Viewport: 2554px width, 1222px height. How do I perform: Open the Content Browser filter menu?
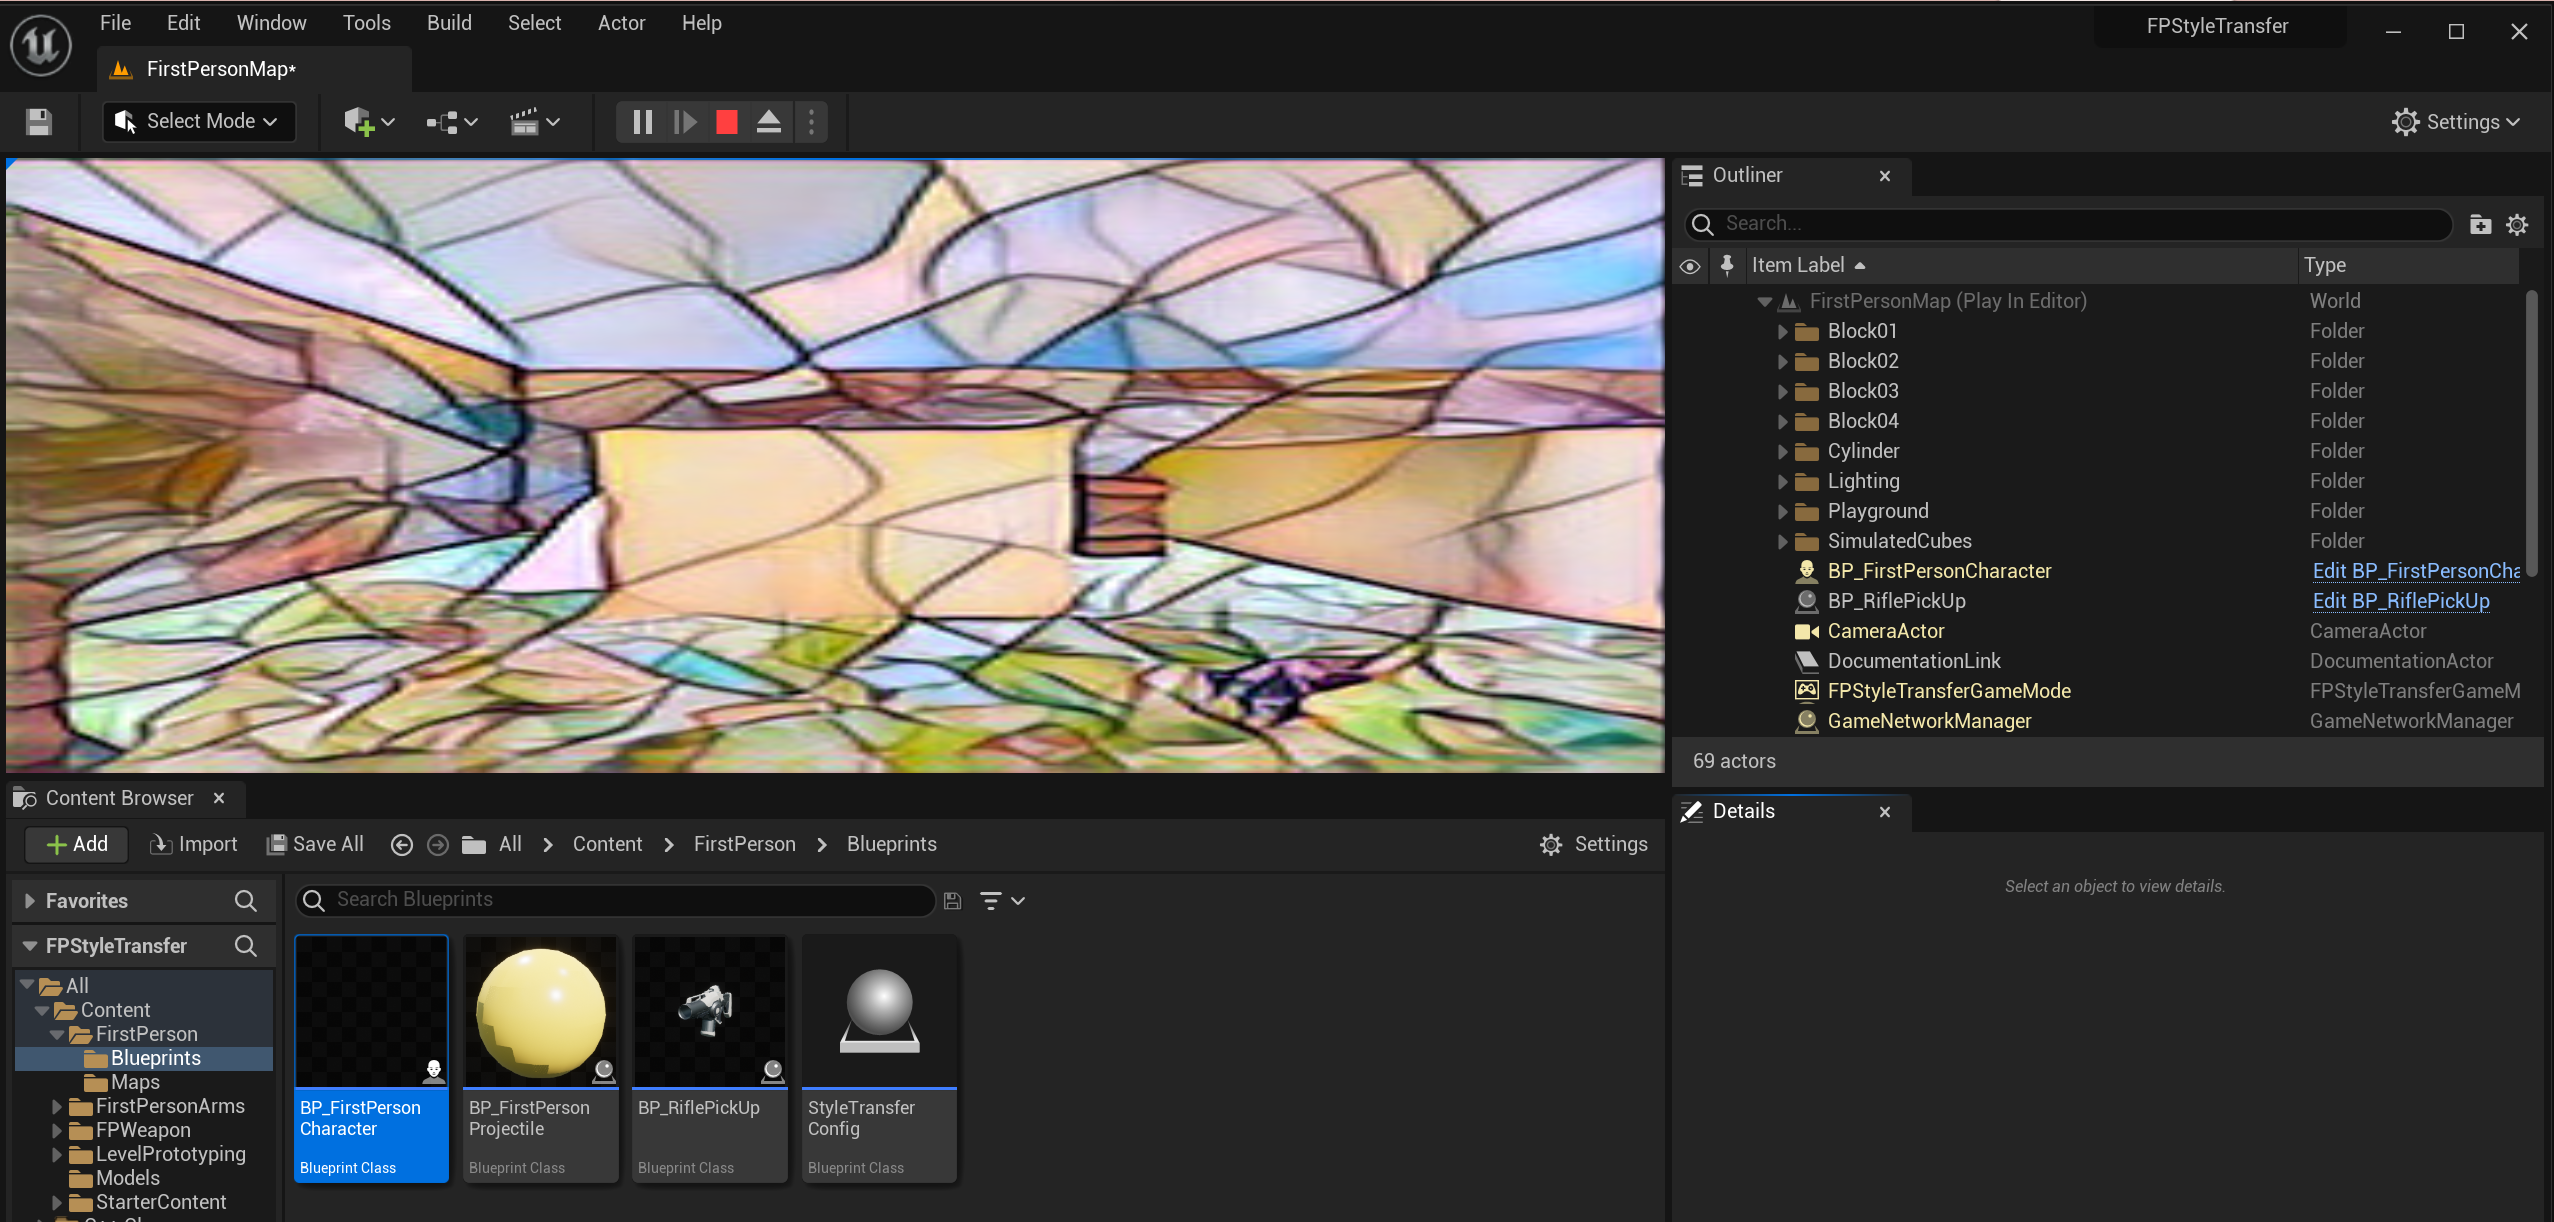(1002, 901)
